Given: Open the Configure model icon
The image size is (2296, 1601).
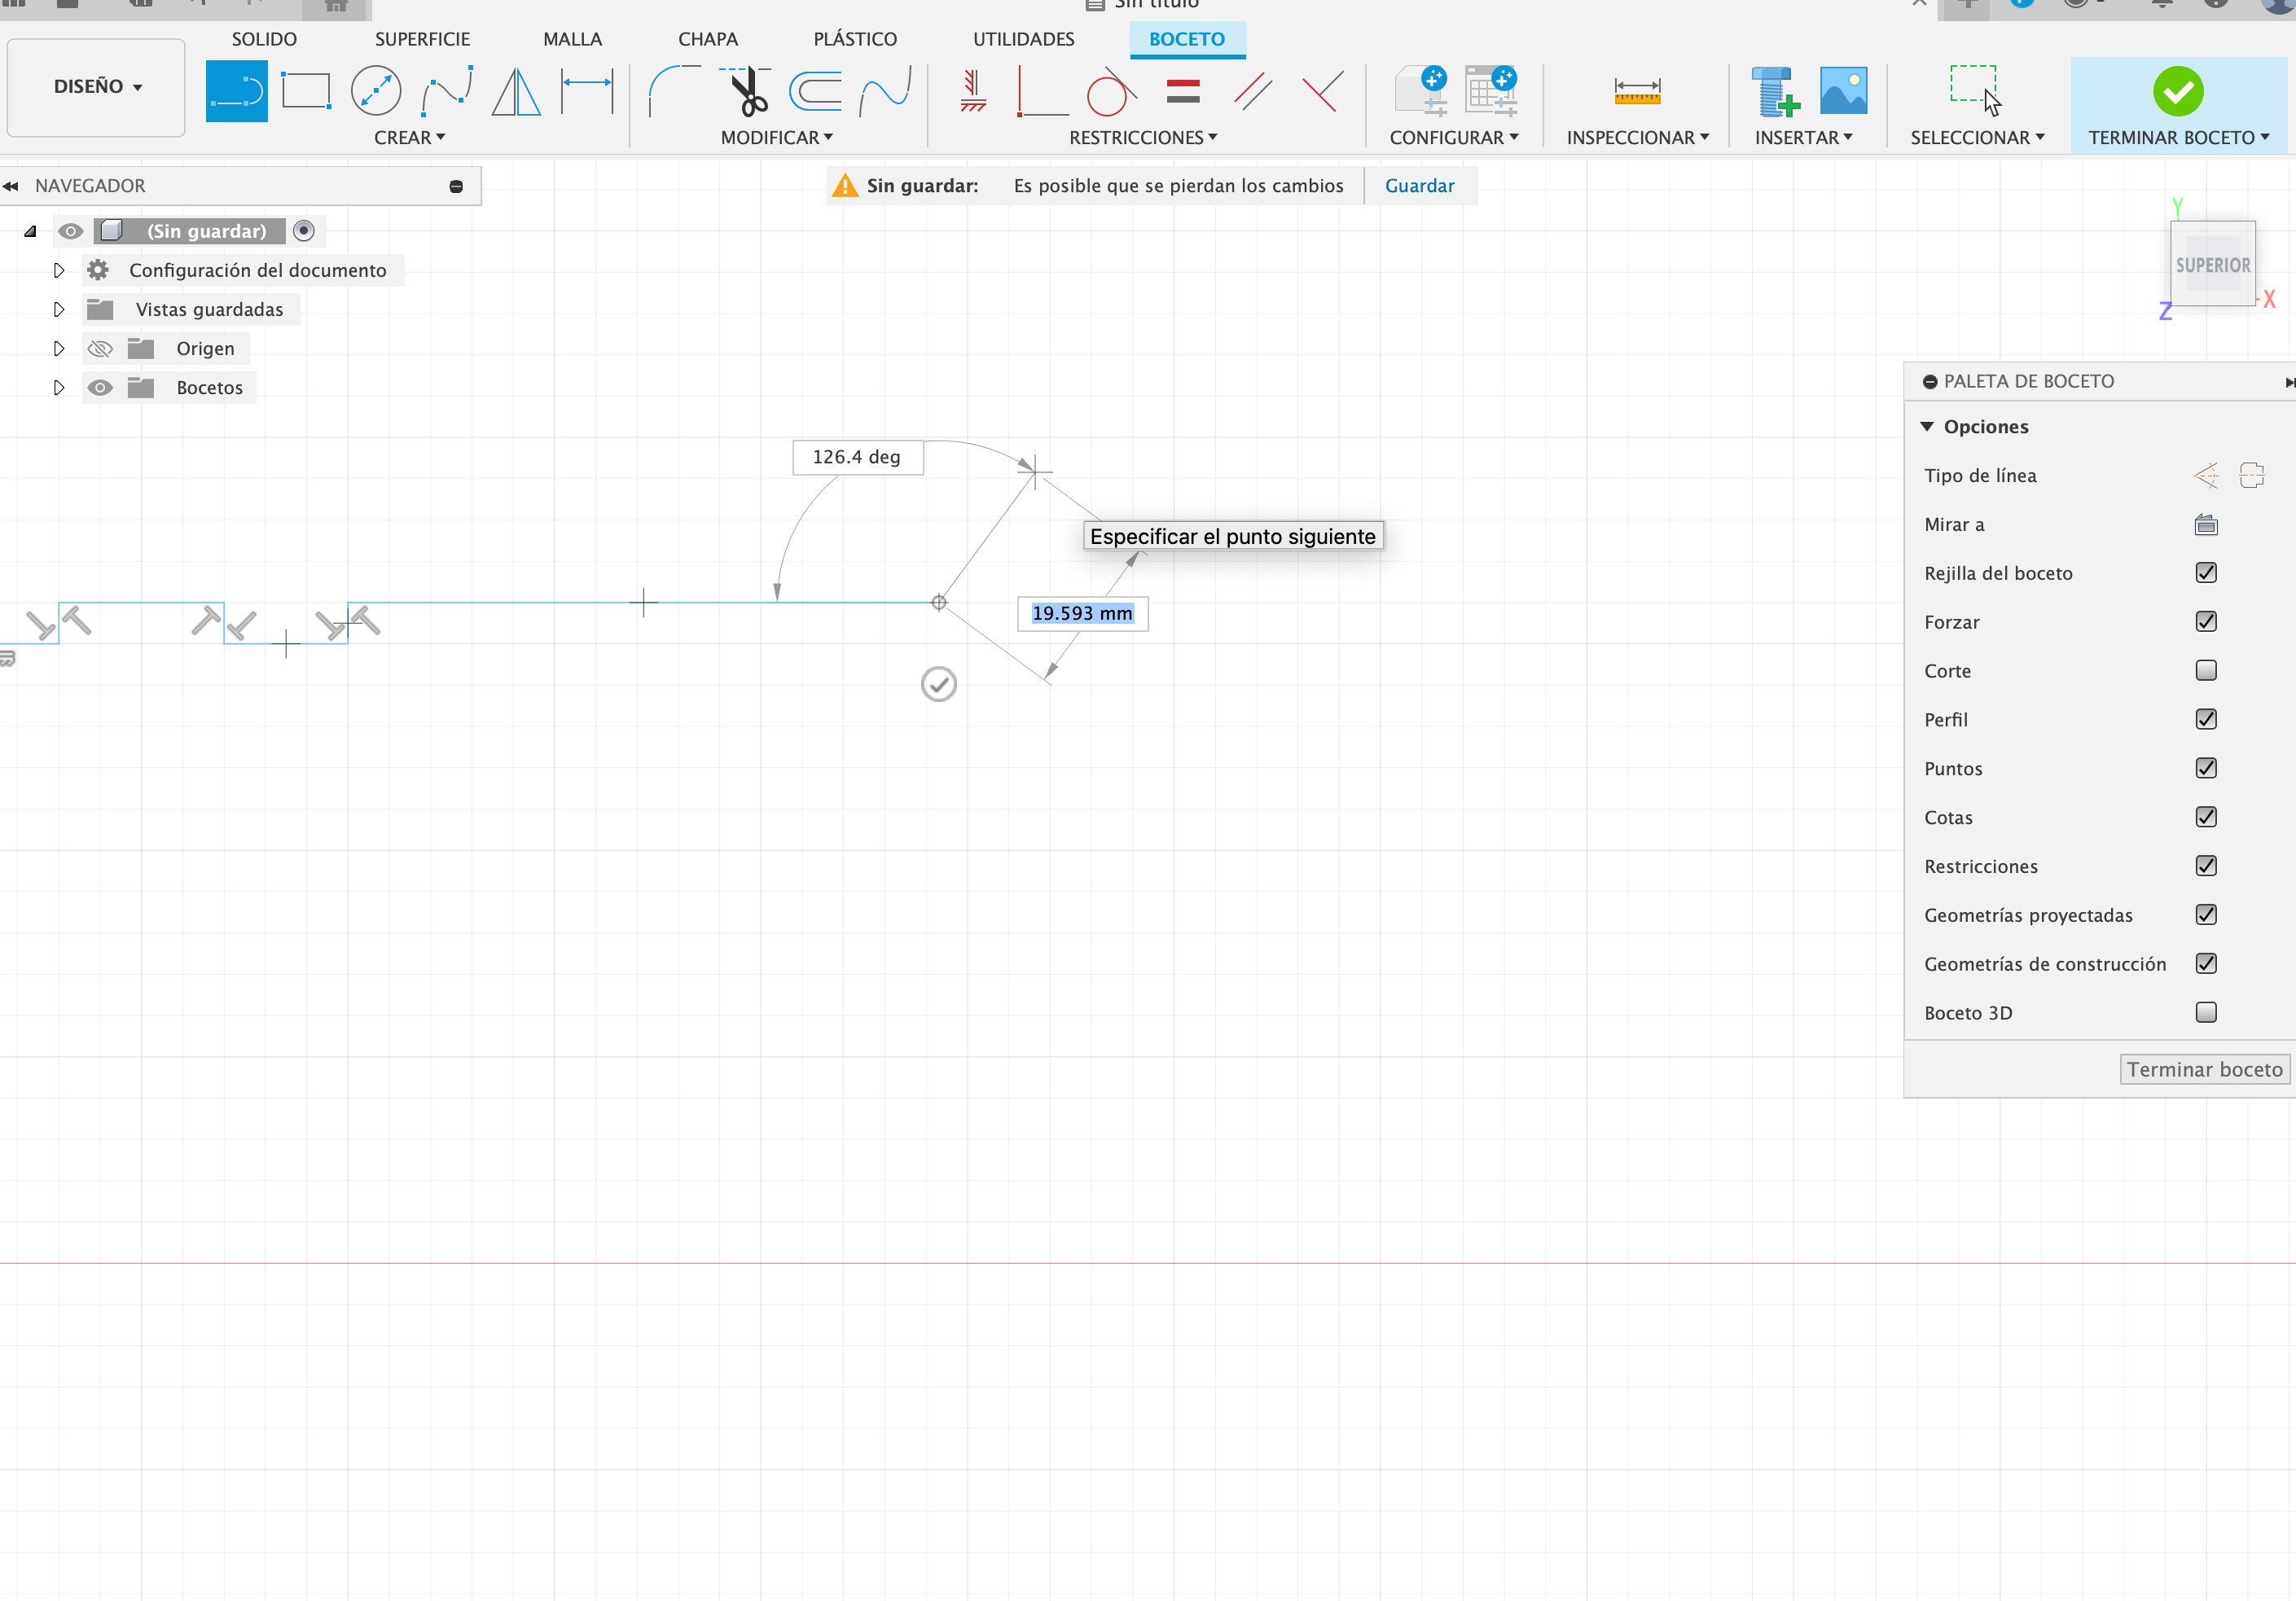Looking at the screenshot, I should [1421, 91].
